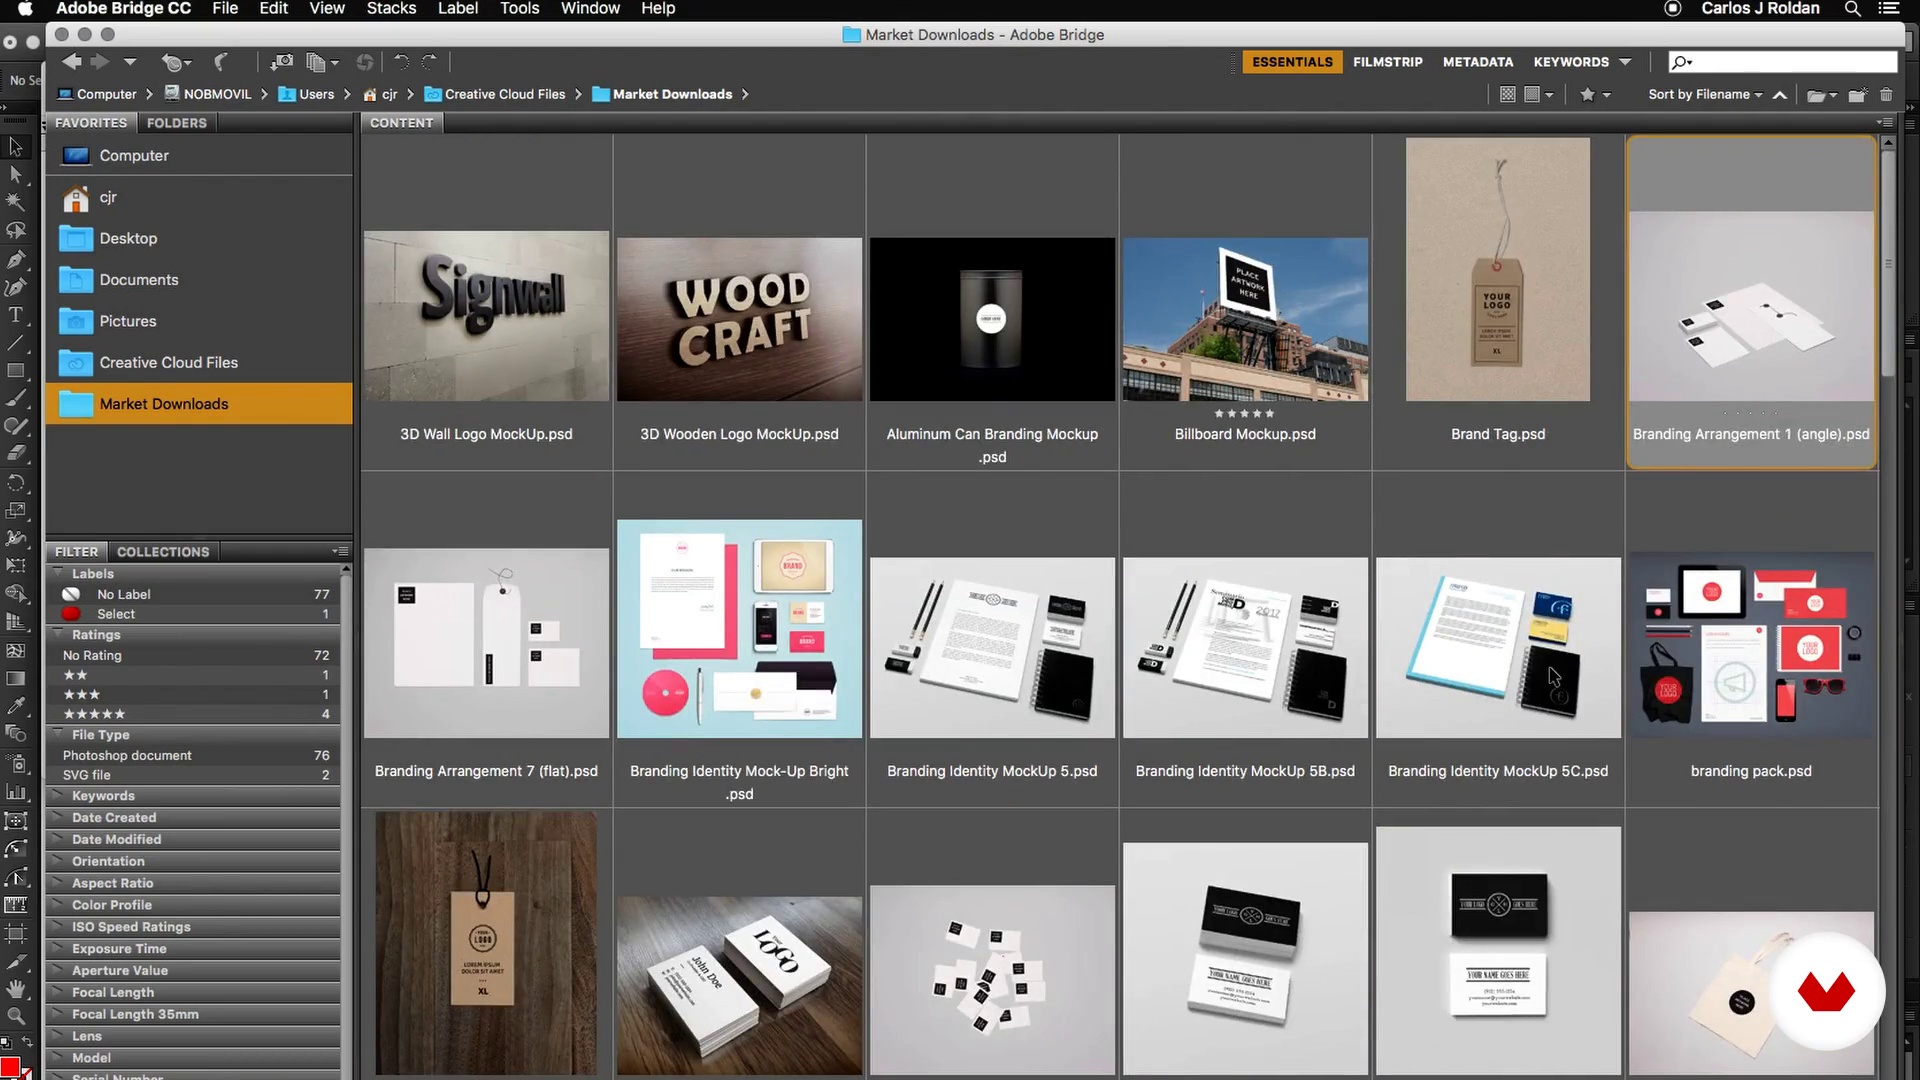This screenshot has height=1080, width=1920.
Task: Open the Sort by Filename dropdown
Action: [1705, 94]
